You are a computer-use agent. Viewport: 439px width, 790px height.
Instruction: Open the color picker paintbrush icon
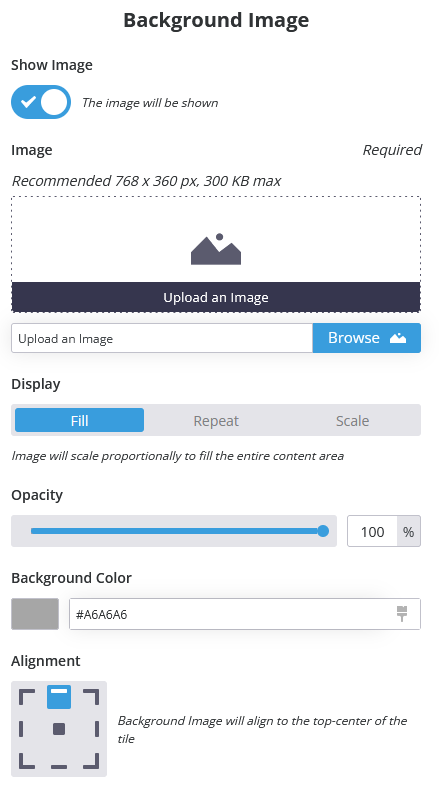click(402, 614)
